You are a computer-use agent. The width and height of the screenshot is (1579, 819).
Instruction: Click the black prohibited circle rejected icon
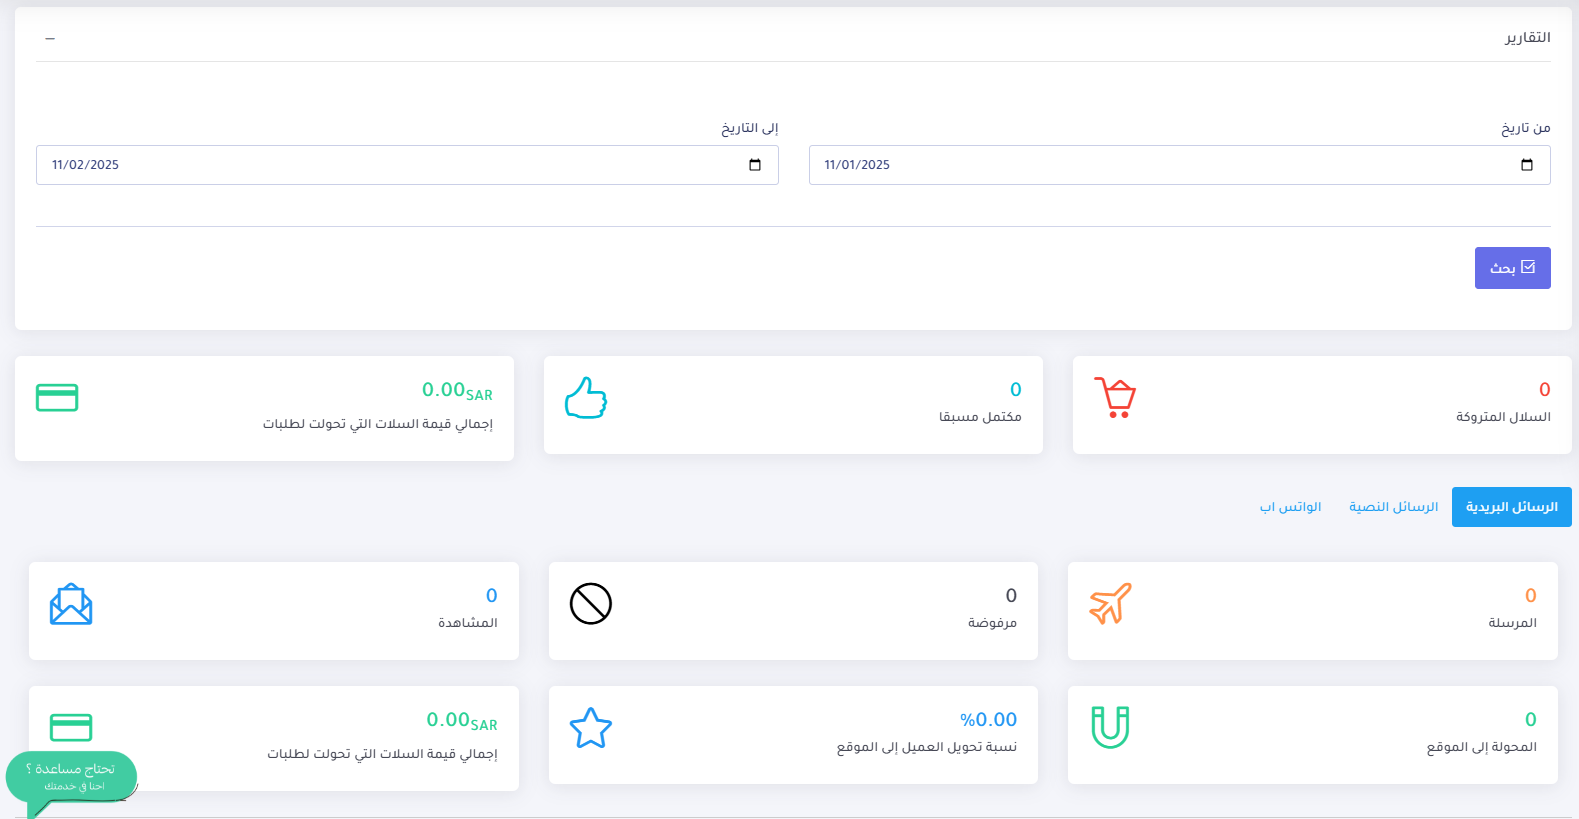click(x=591, y=604)
